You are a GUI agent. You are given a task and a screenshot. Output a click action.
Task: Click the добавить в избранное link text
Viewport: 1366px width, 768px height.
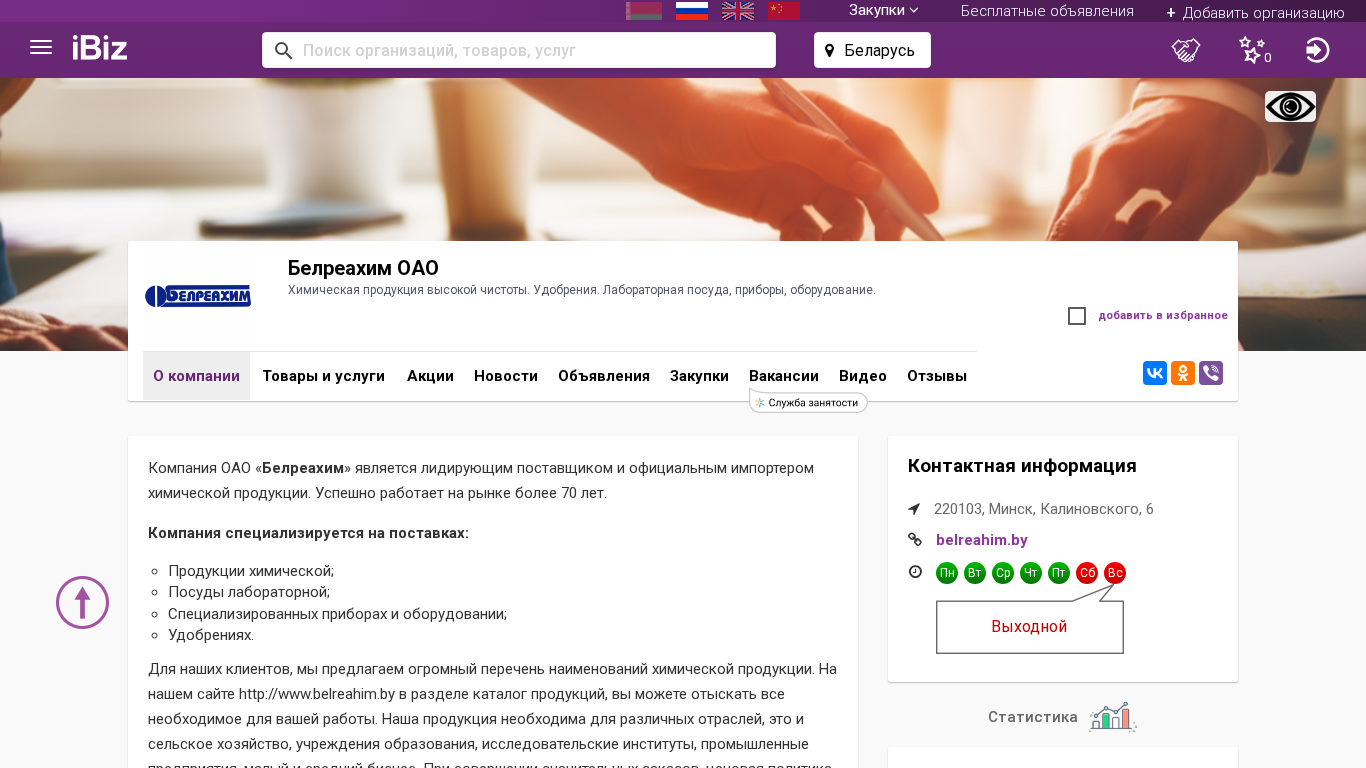[1163, 315]
